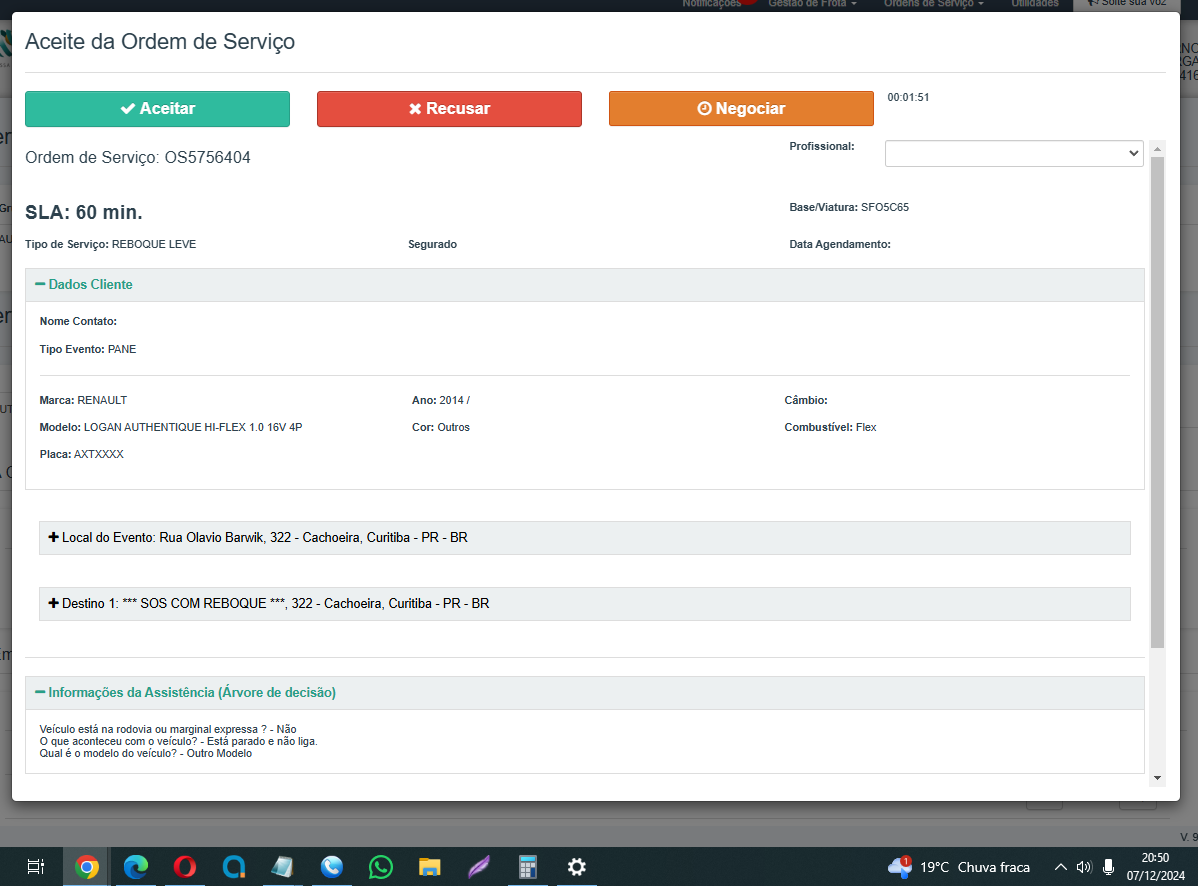Open Gestão de Frota menu

(x=812, y=4)
